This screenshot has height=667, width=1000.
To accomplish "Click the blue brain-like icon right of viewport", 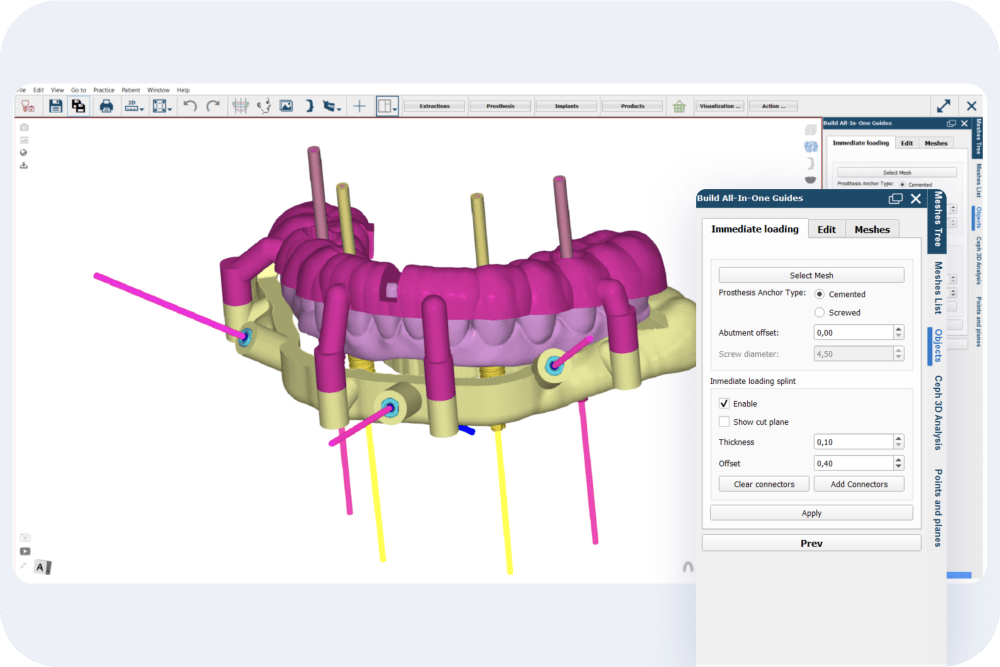I will (811, 147).
